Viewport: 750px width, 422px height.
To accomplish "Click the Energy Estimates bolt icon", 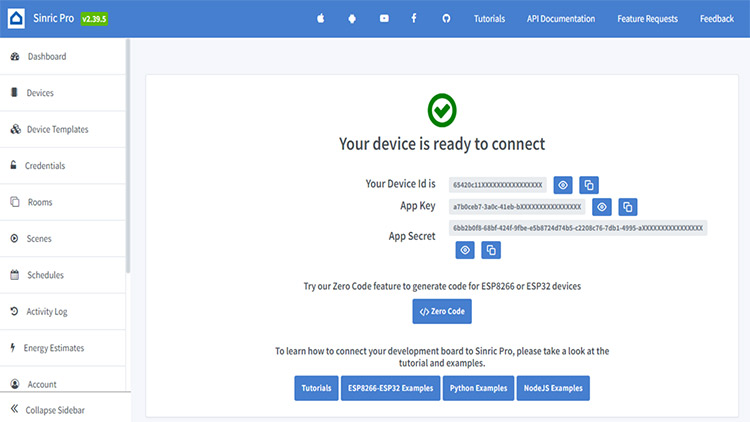I will tap(12, 347).
